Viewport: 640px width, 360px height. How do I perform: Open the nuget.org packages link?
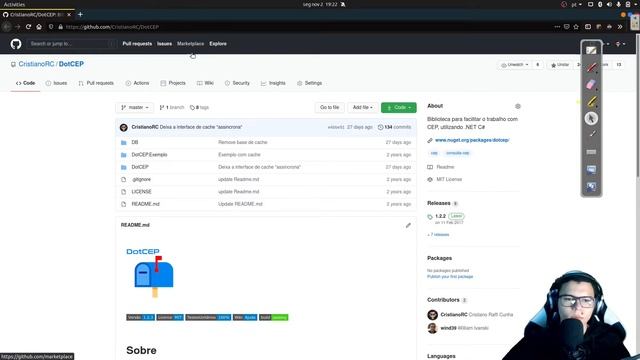tap(472, 140)
